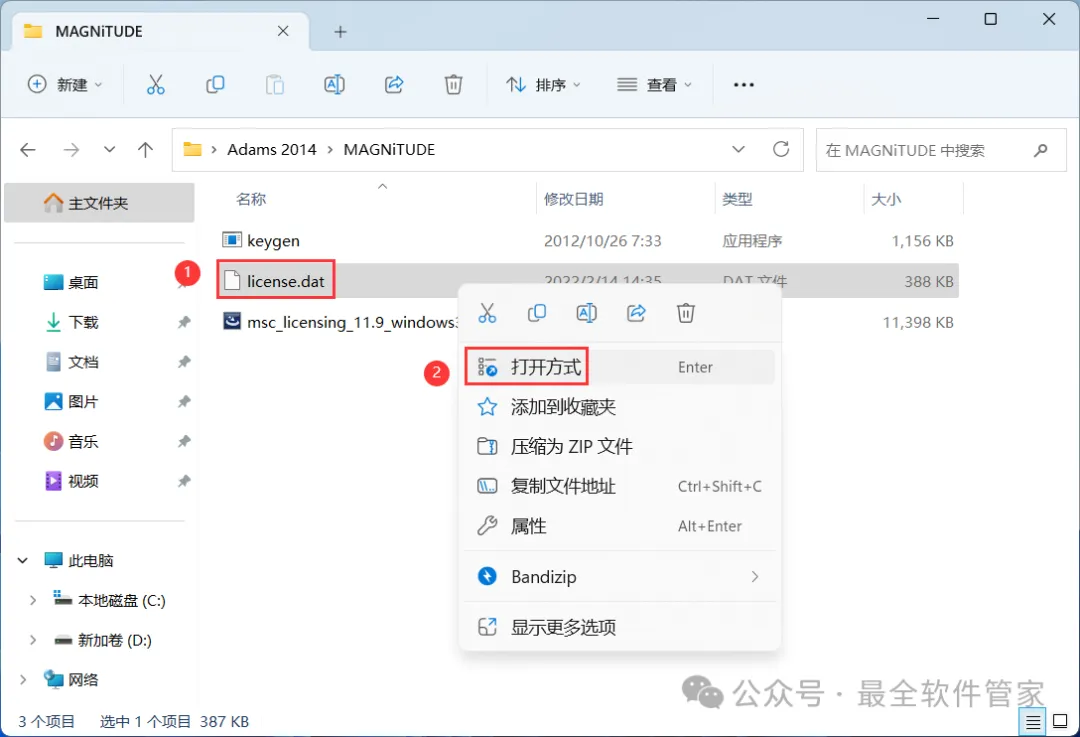Click the Share icon in the context menu

point(636,313)
